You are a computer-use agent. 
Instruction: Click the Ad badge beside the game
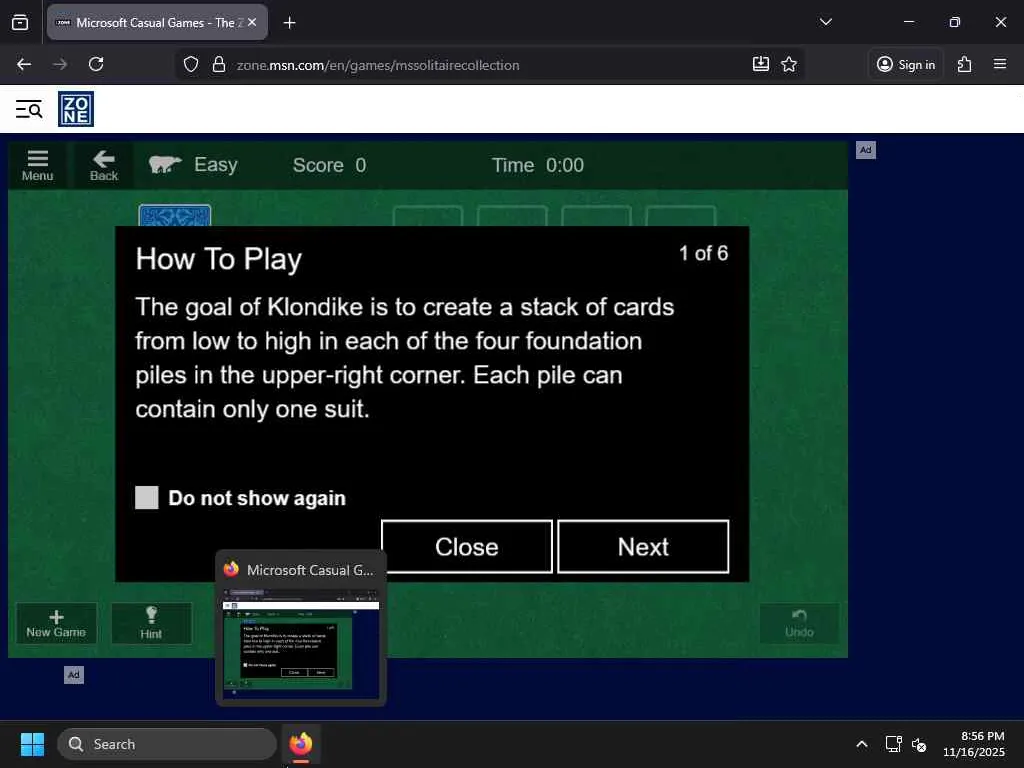(865, 150)
